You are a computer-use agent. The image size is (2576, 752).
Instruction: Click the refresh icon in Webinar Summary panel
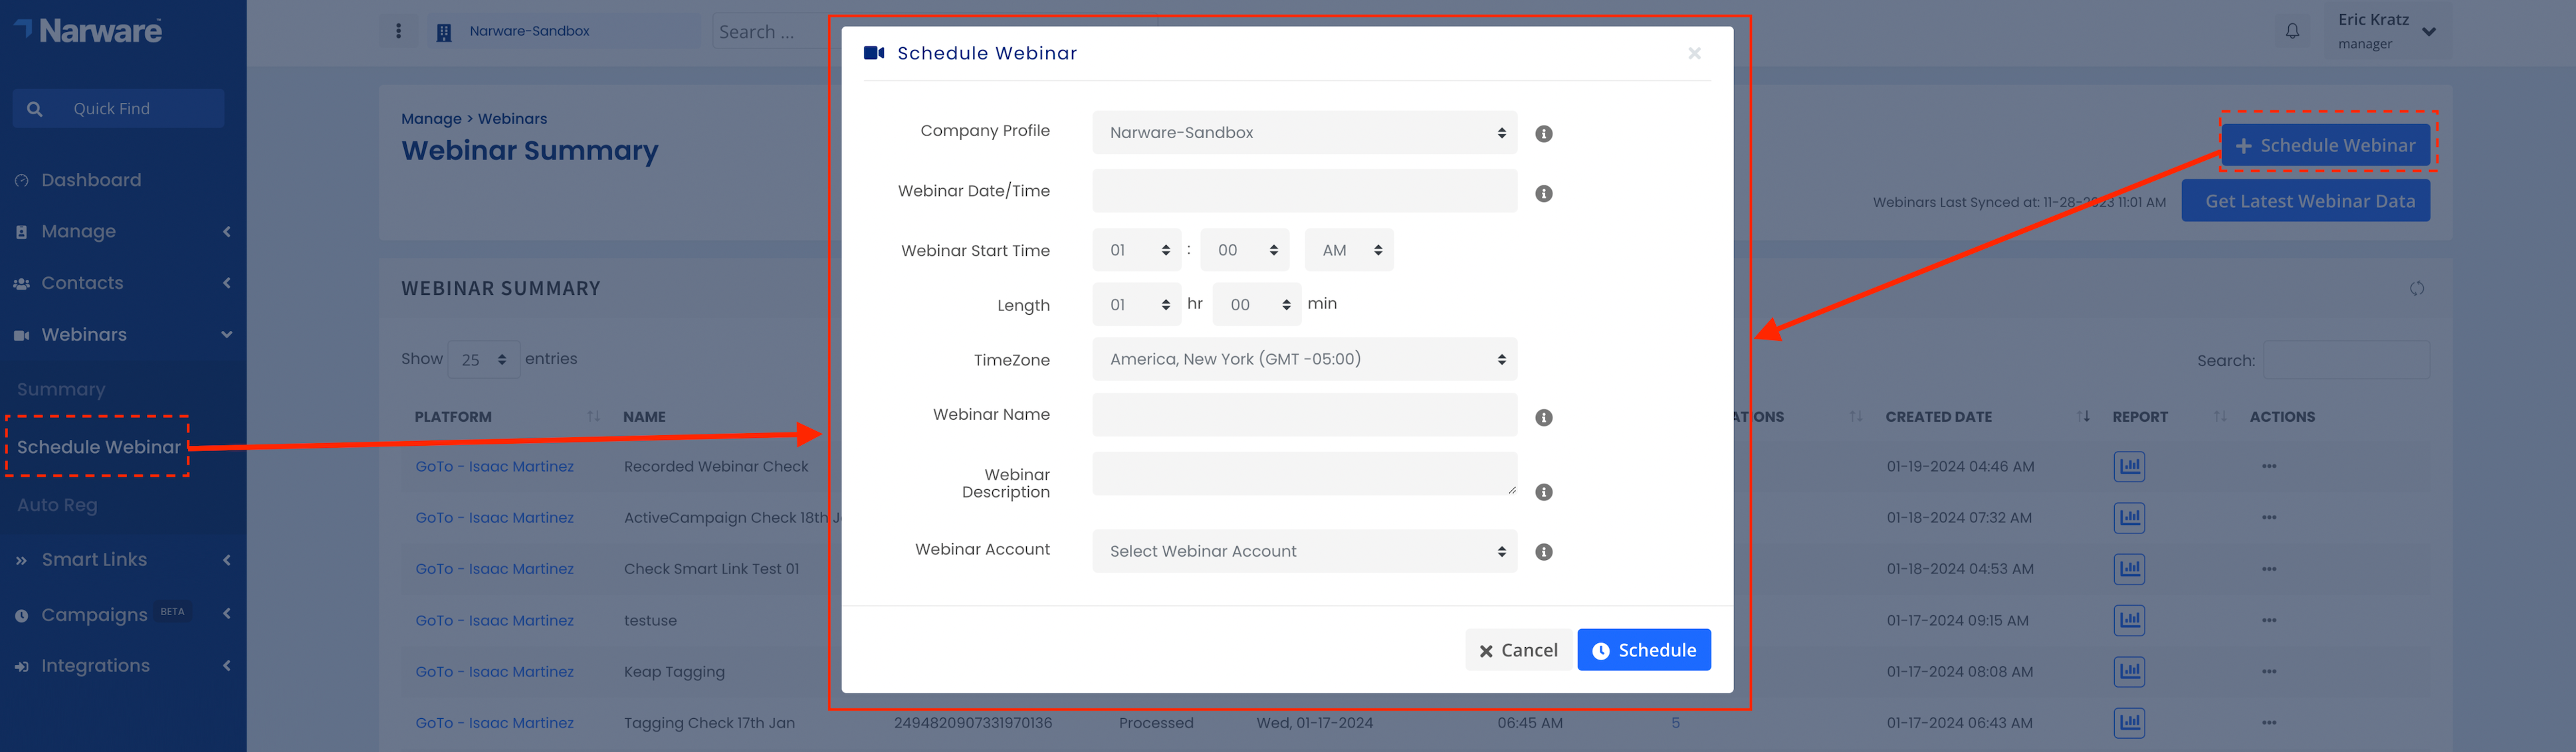tap(2417, 288)
